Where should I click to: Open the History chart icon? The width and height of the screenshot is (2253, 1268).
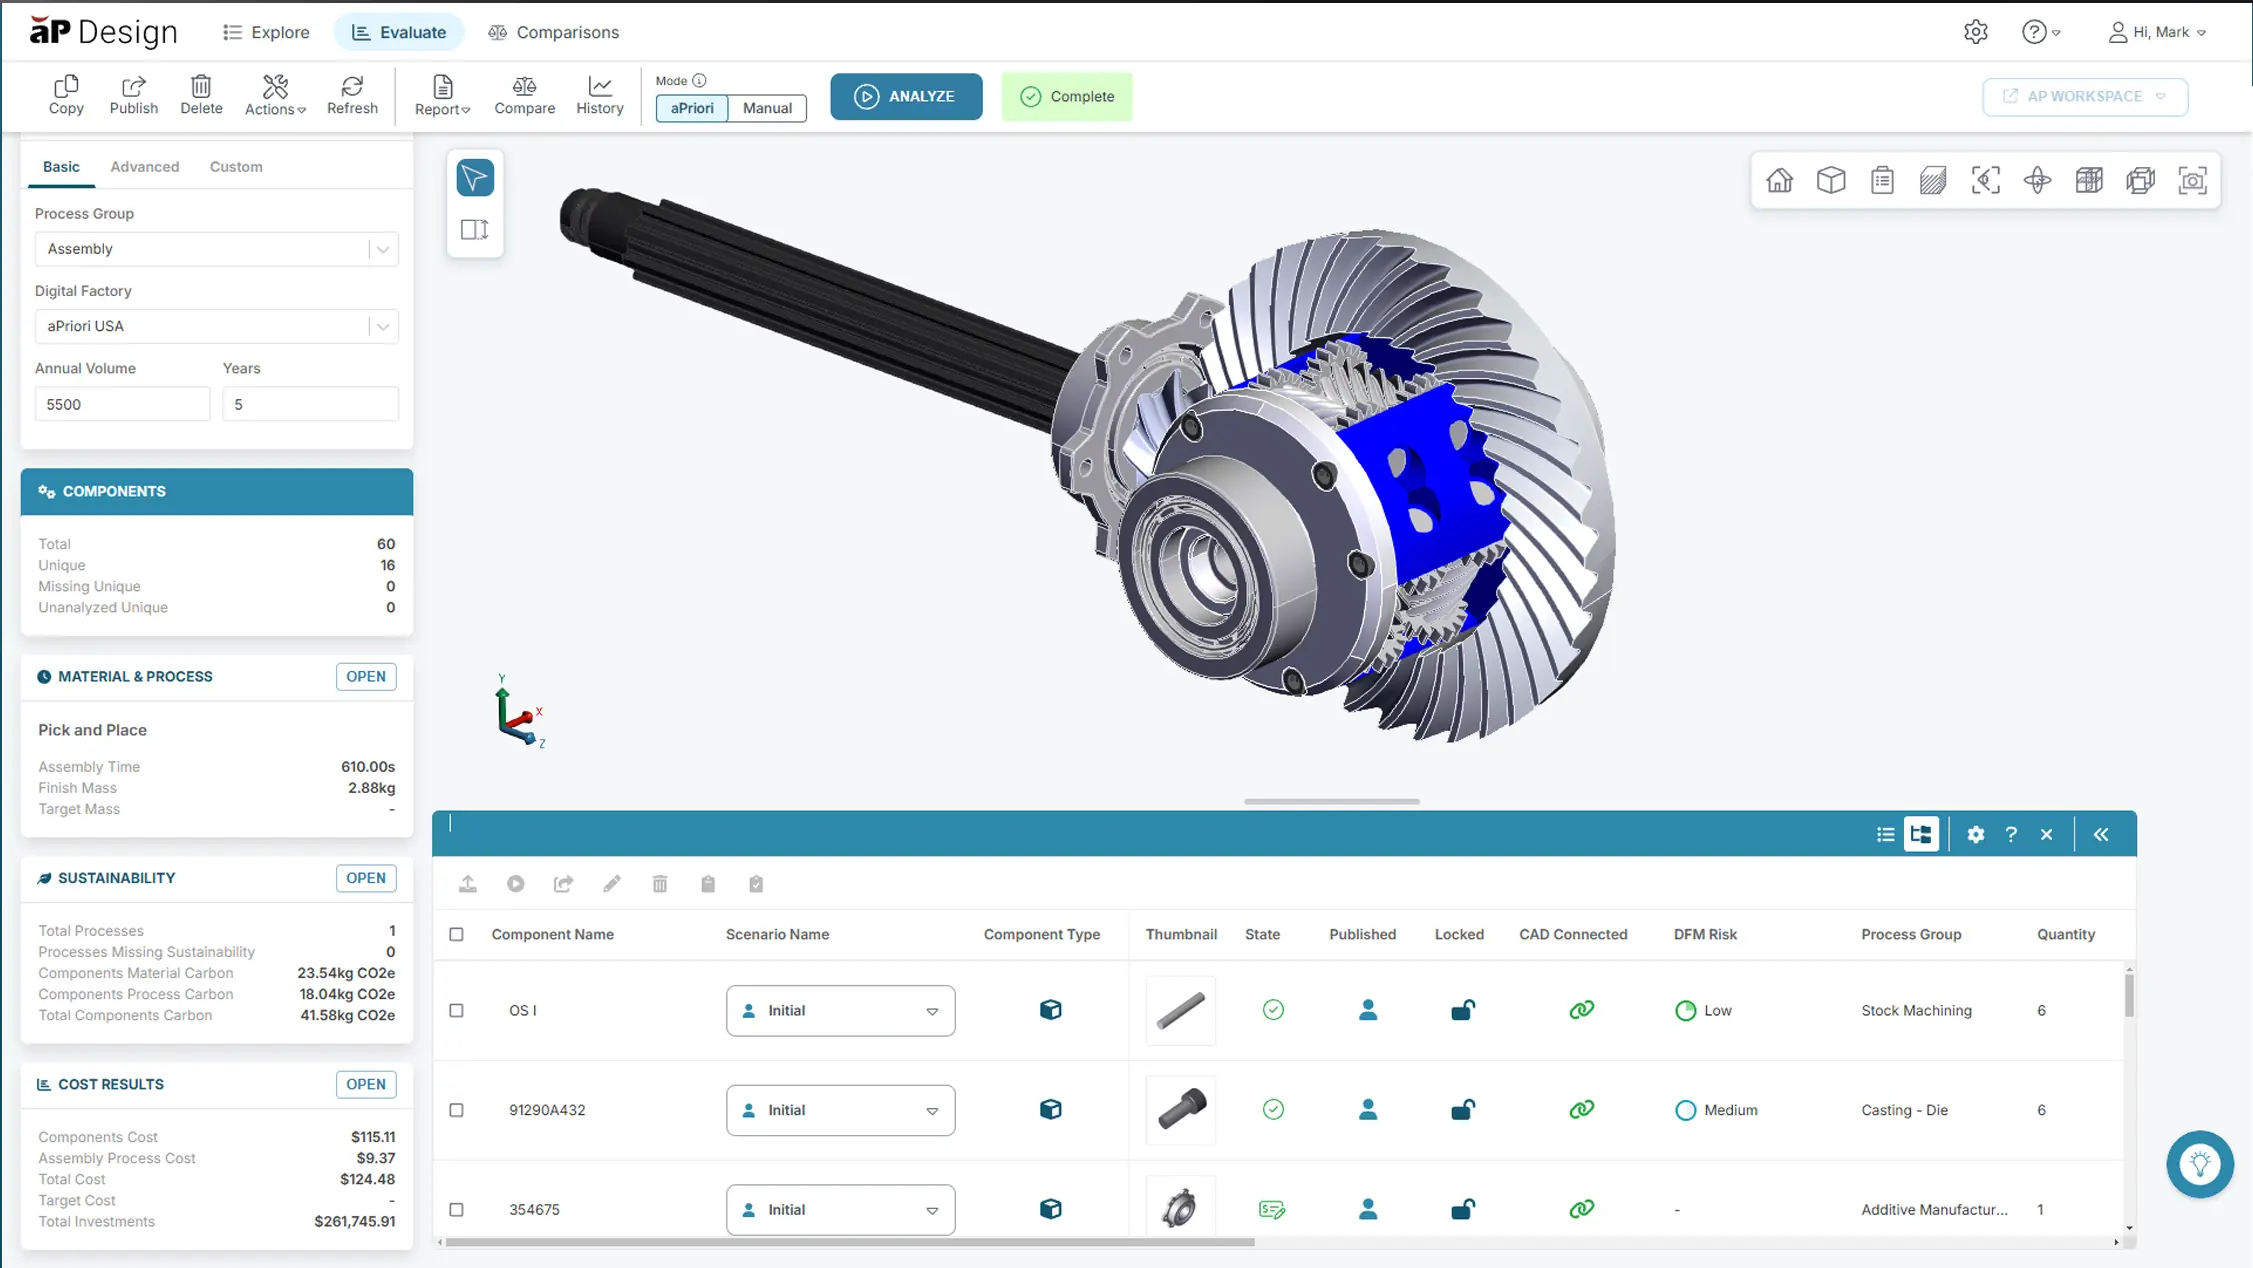(x=599, y=95)
